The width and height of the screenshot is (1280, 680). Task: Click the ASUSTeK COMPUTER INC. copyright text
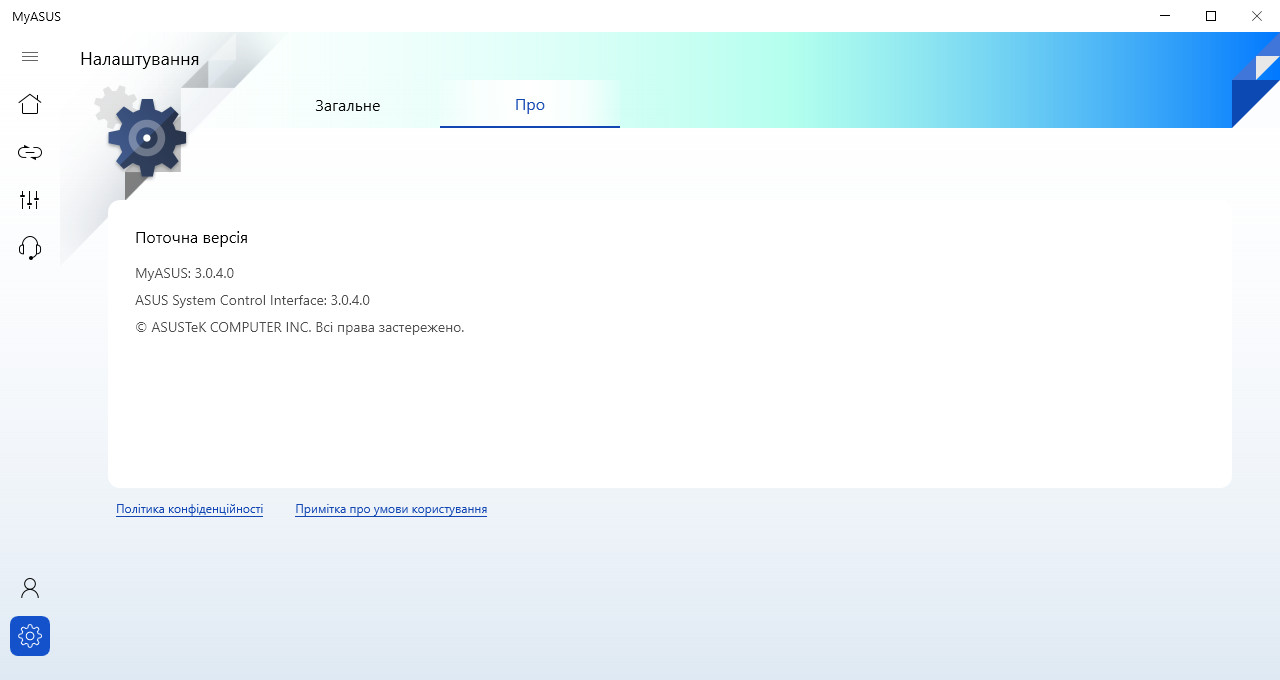tap(300, 327)
